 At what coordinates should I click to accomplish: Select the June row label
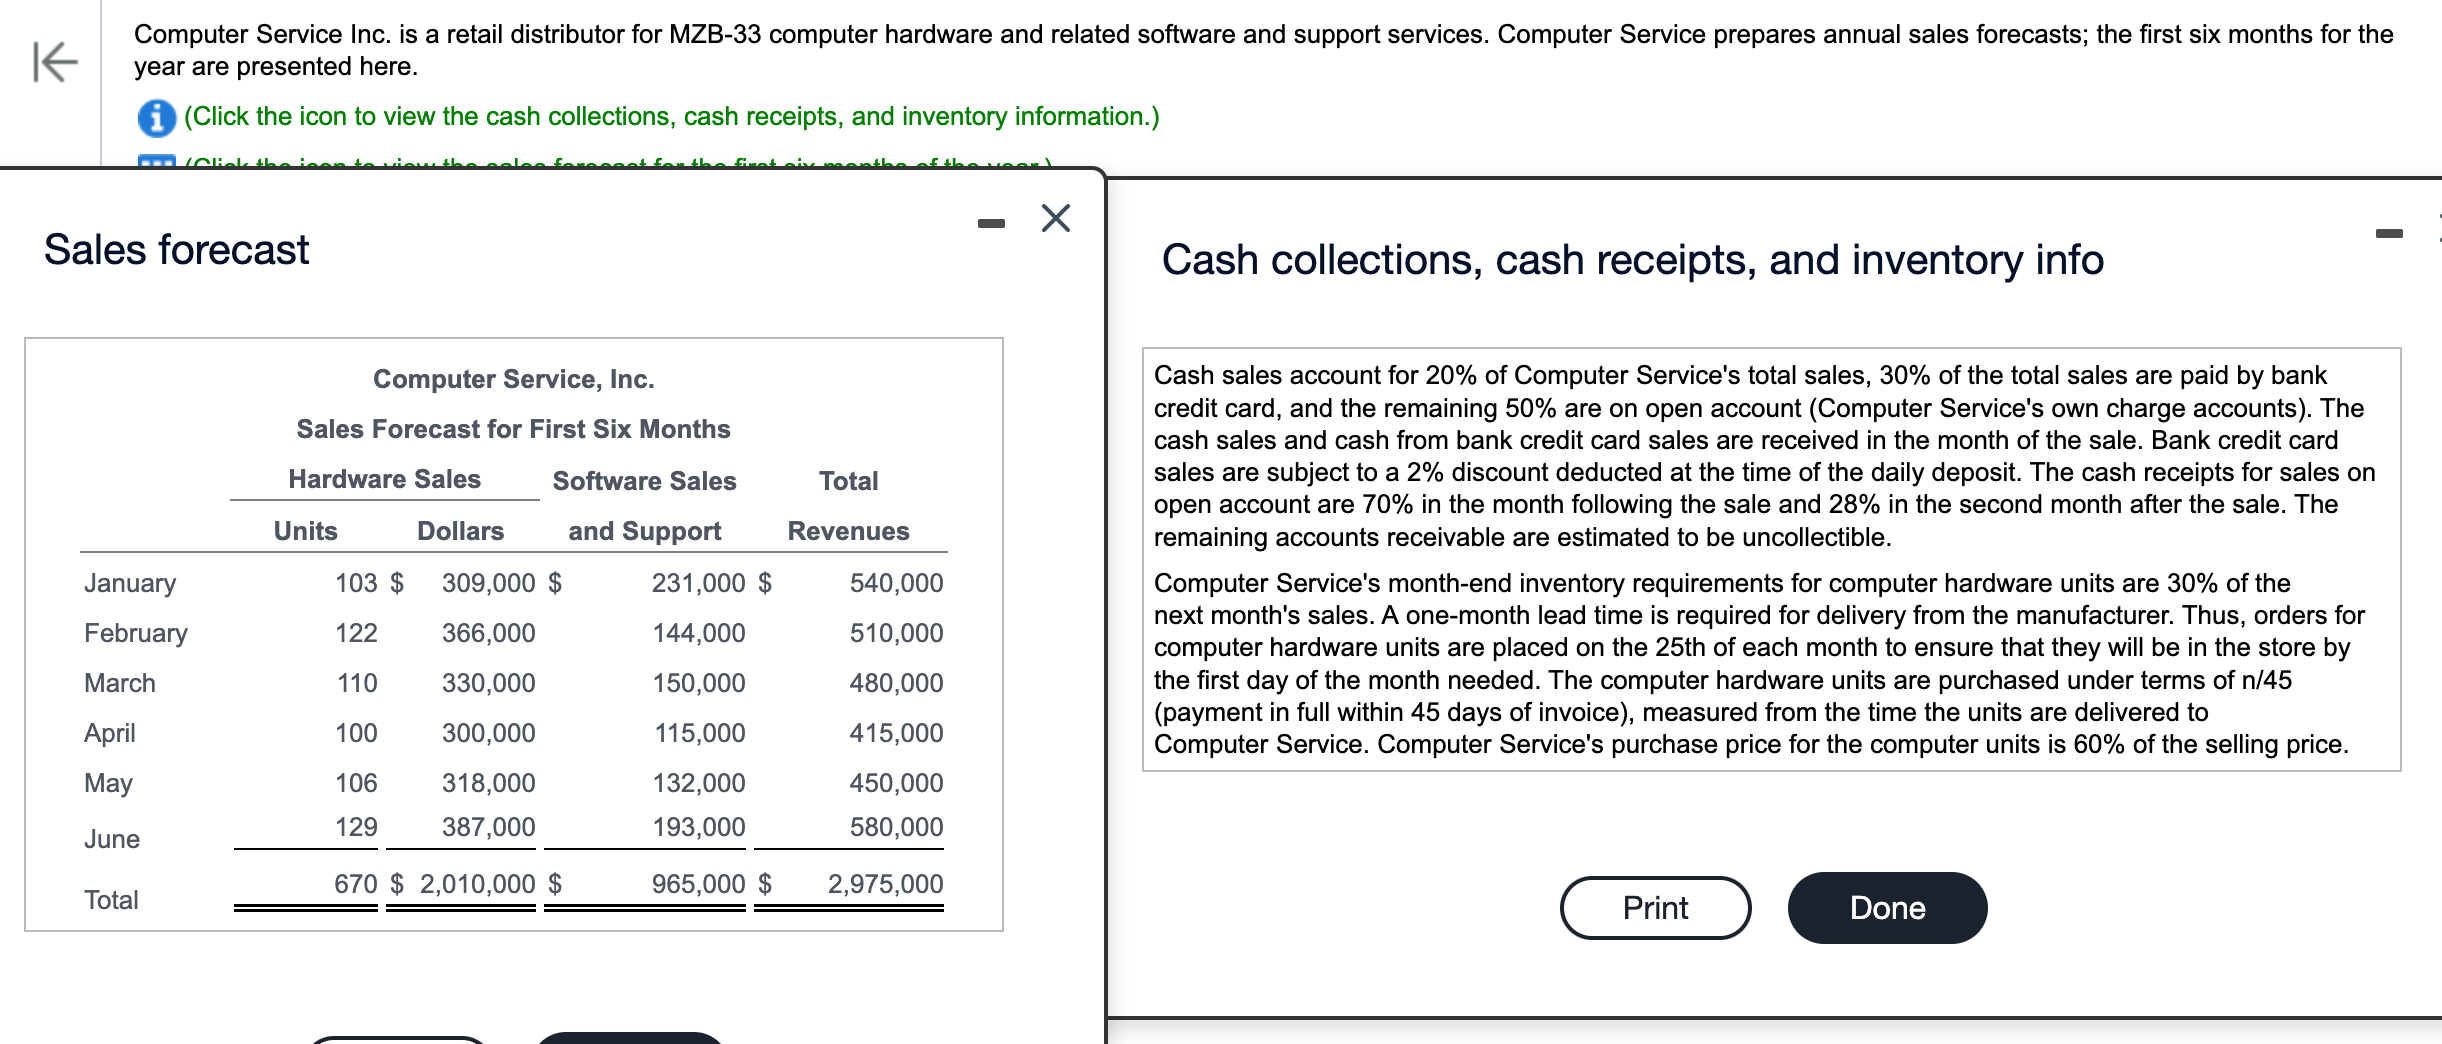112,839
